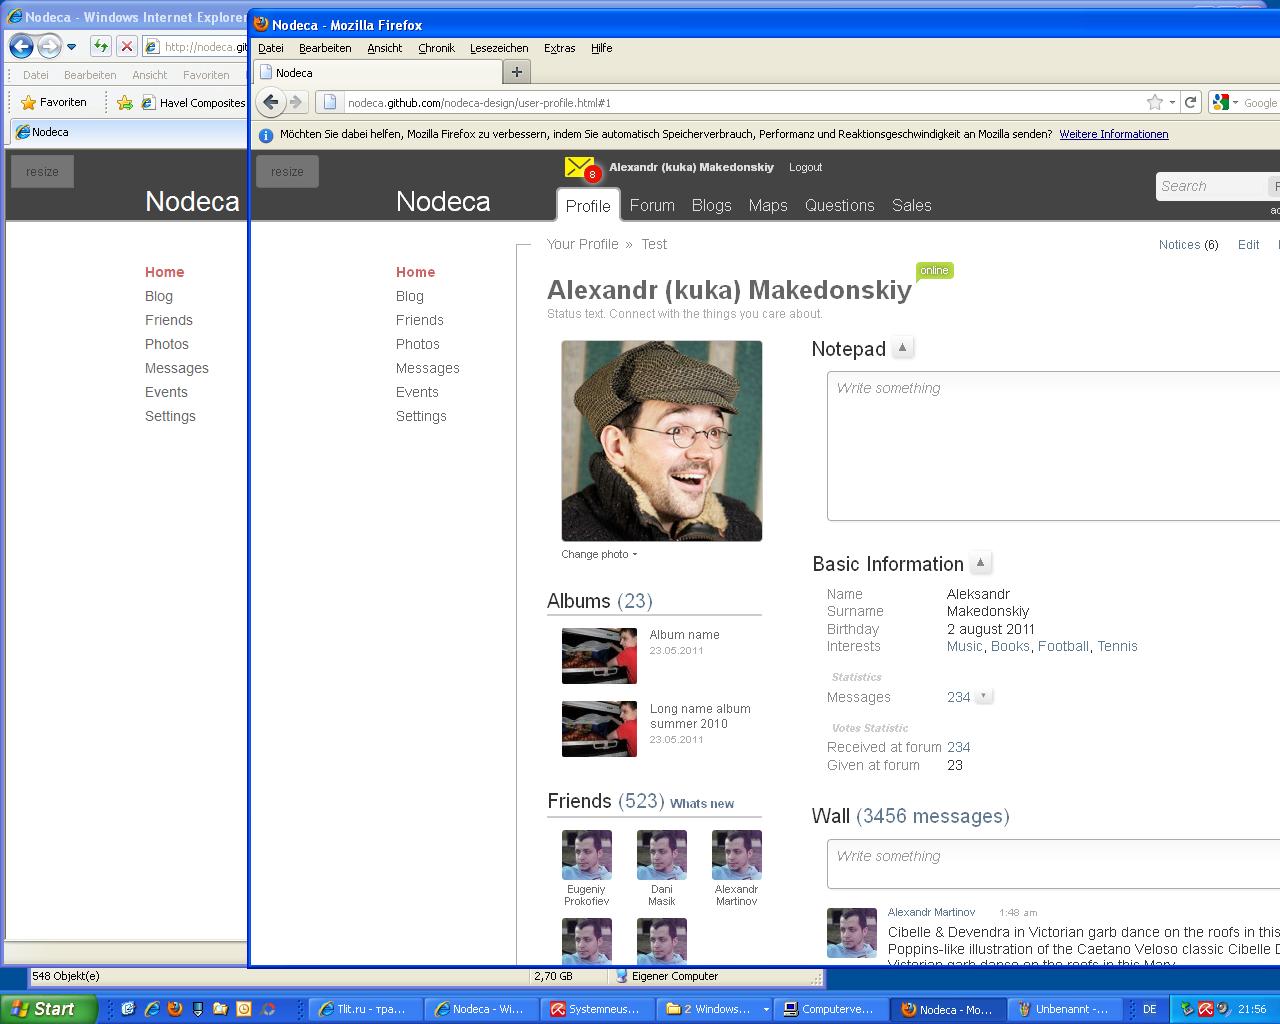Open Eugeniy Prokofiev friend avatar
The image size is (1280, 1024).
point(587,855)
